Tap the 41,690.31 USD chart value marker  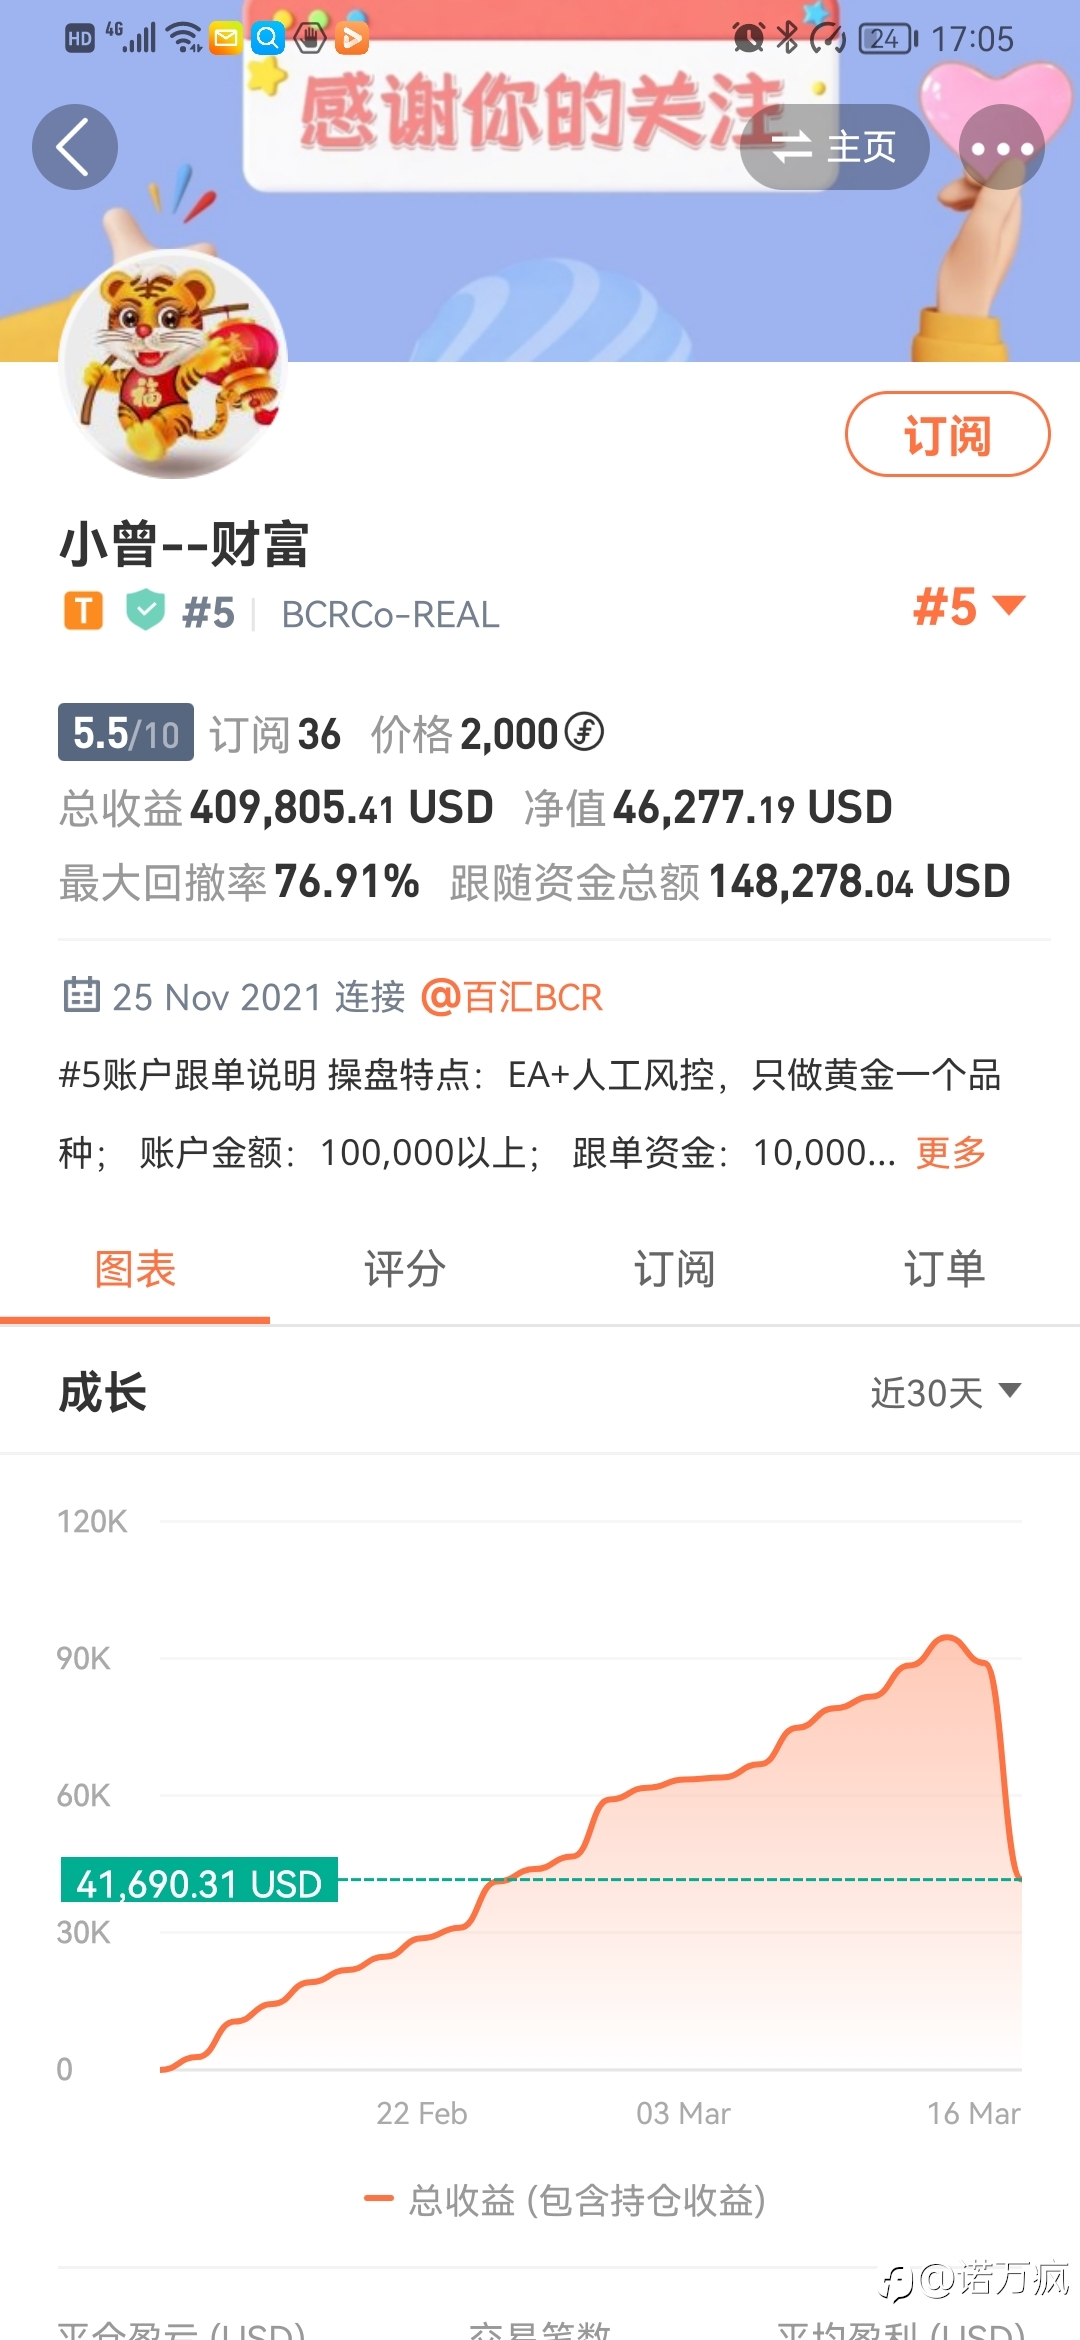(x=199, y=1880)
